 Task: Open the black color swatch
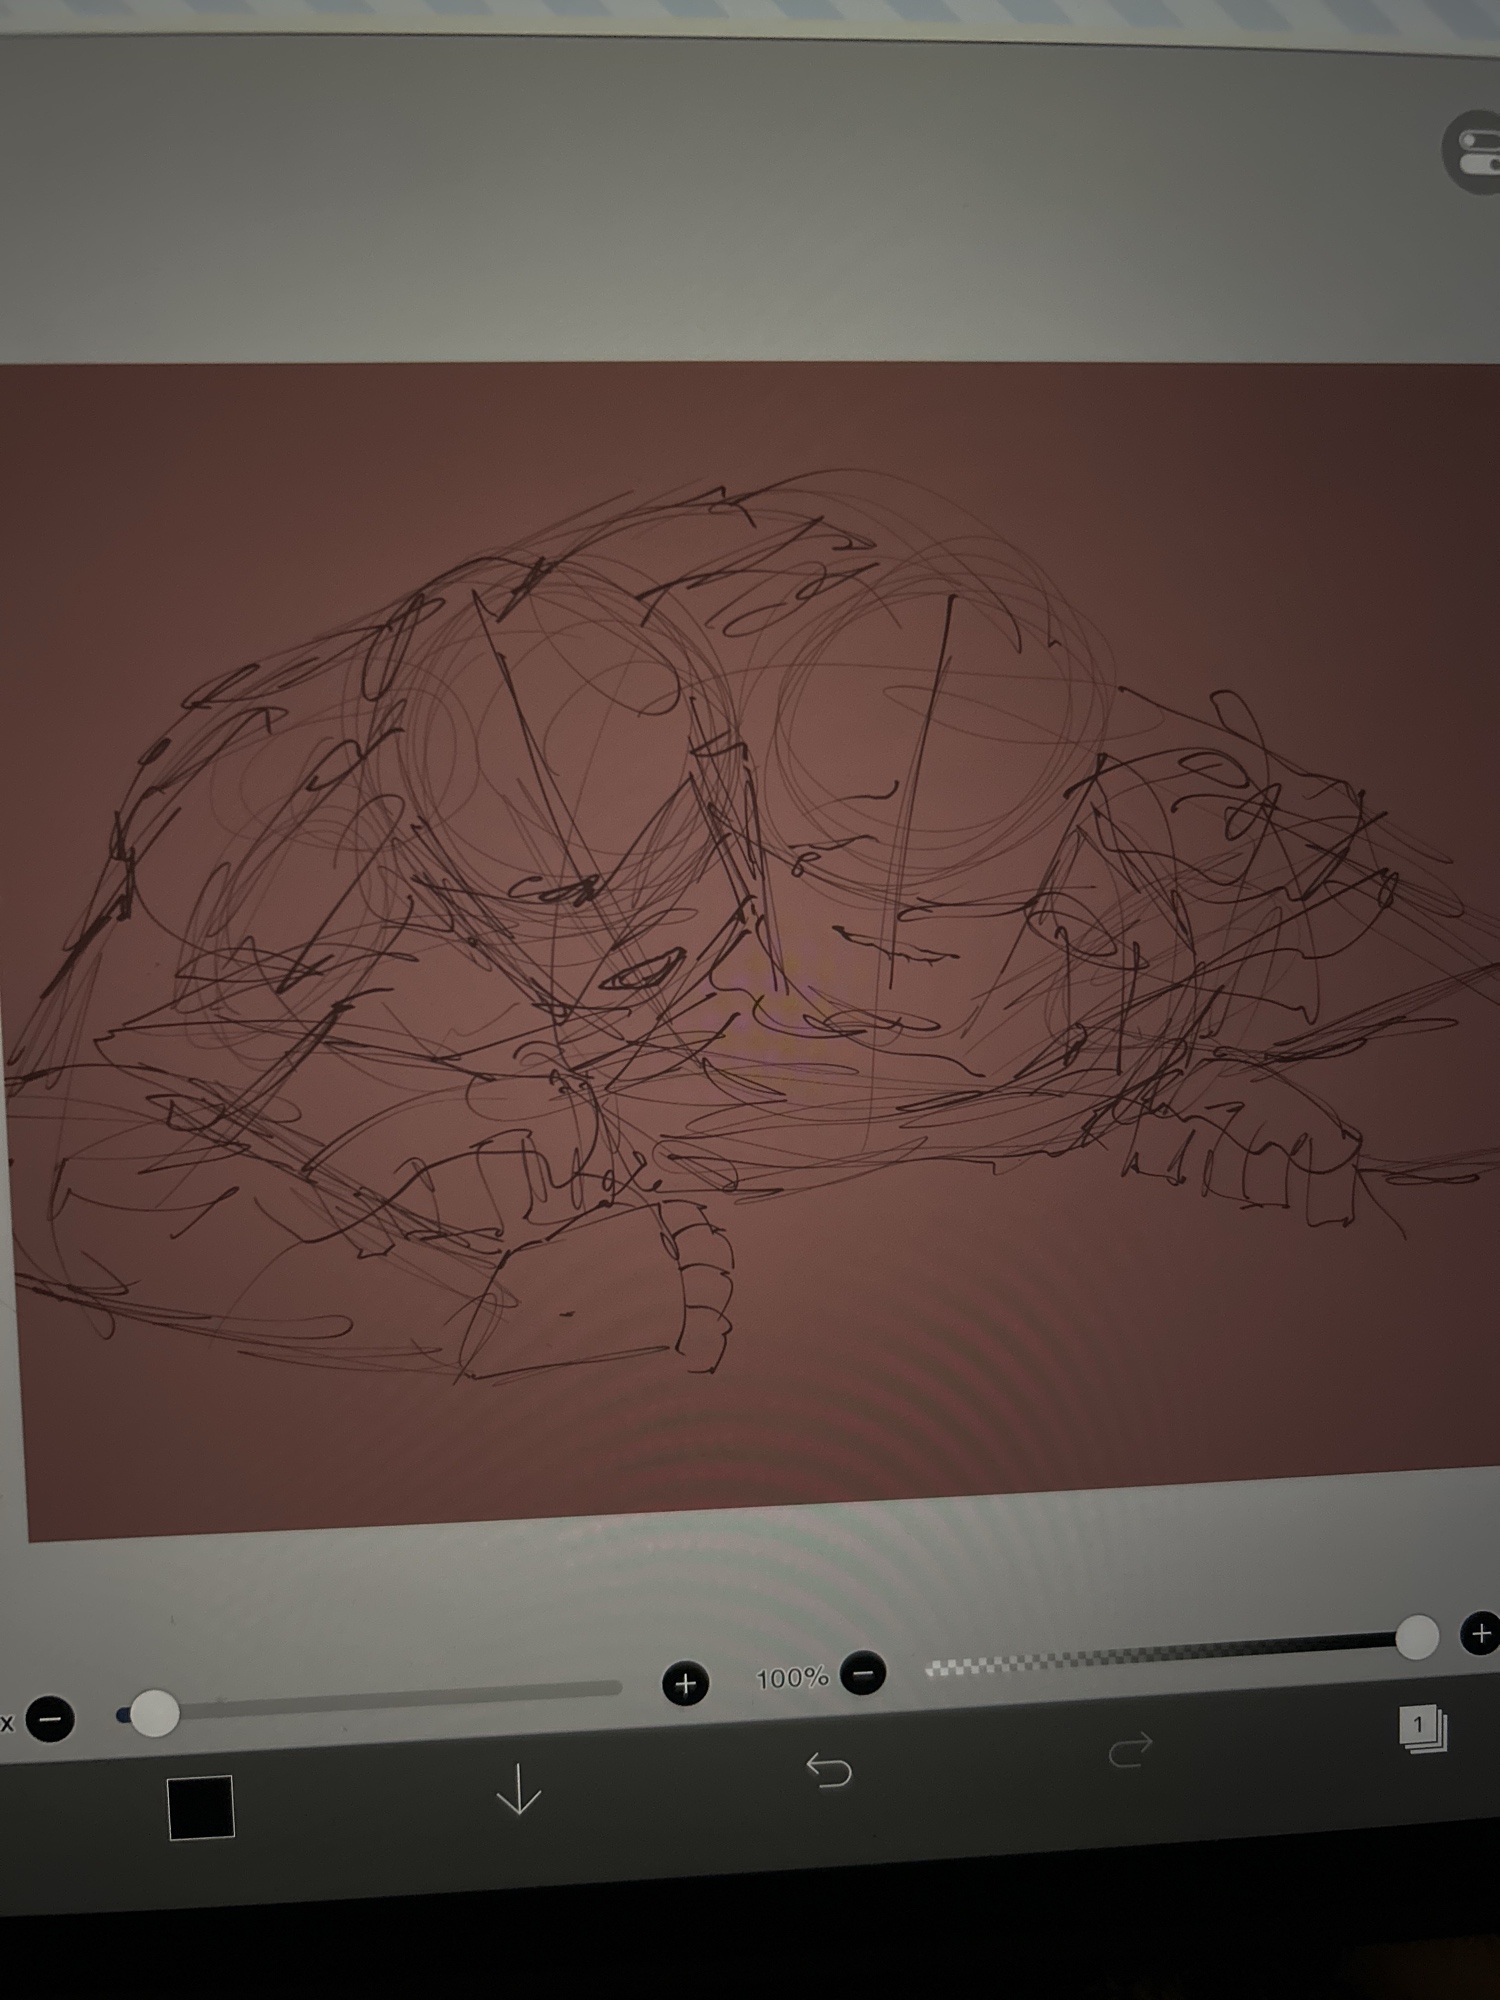[x=200, y=1807]
